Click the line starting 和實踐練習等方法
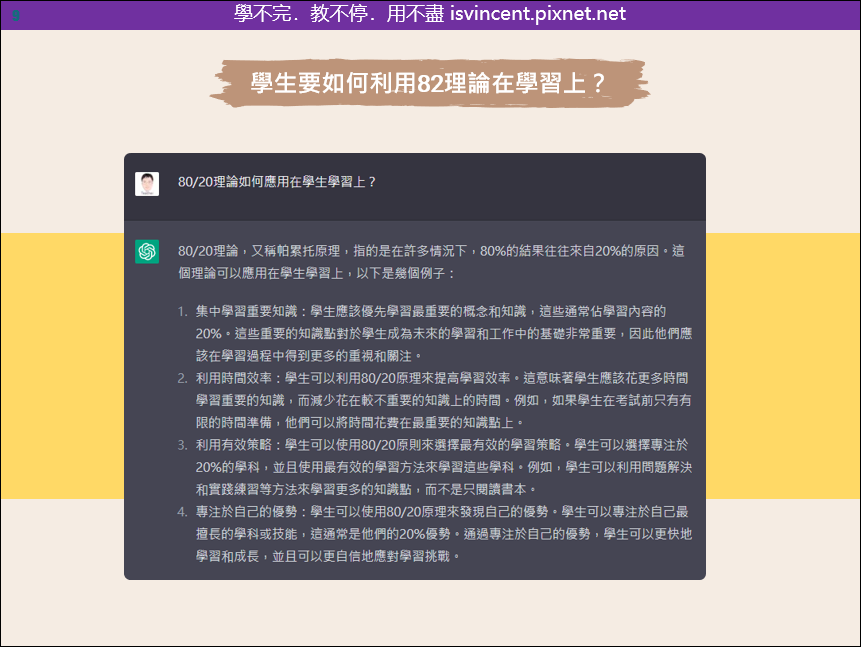861x647 pixels. (366, 489)
